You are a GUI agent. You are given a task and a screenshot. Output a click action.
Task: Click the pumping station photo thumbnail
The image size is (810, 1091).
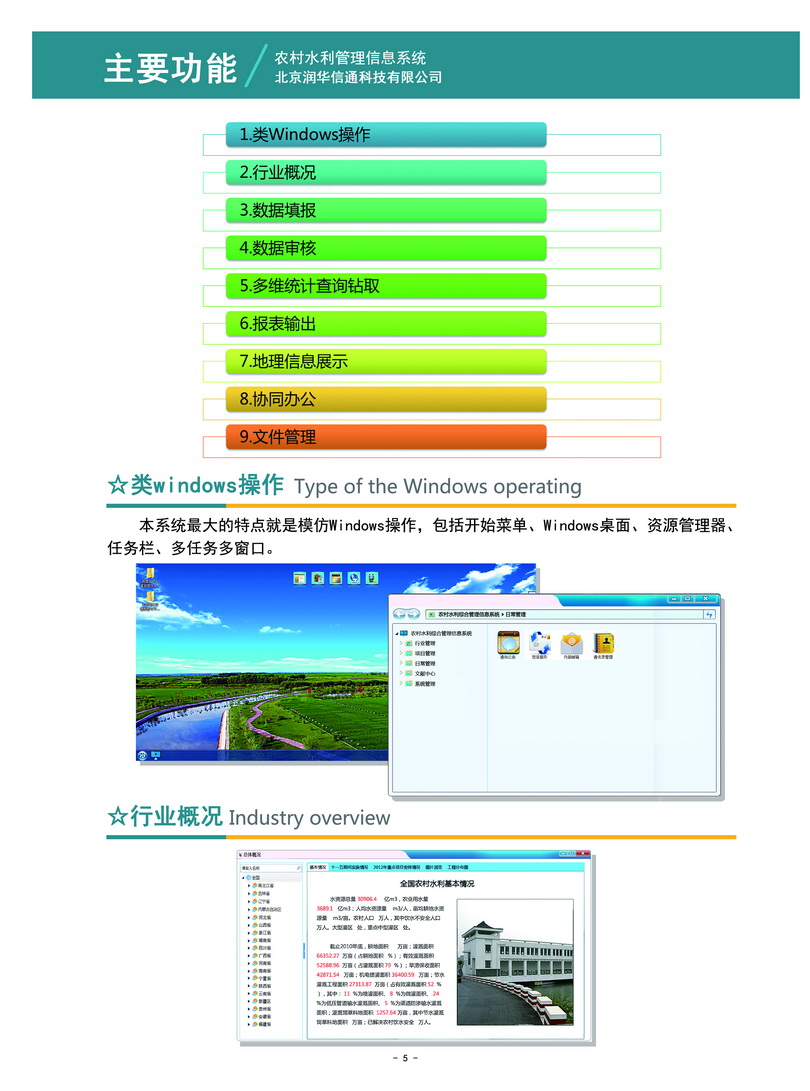(x=515, y=962)
